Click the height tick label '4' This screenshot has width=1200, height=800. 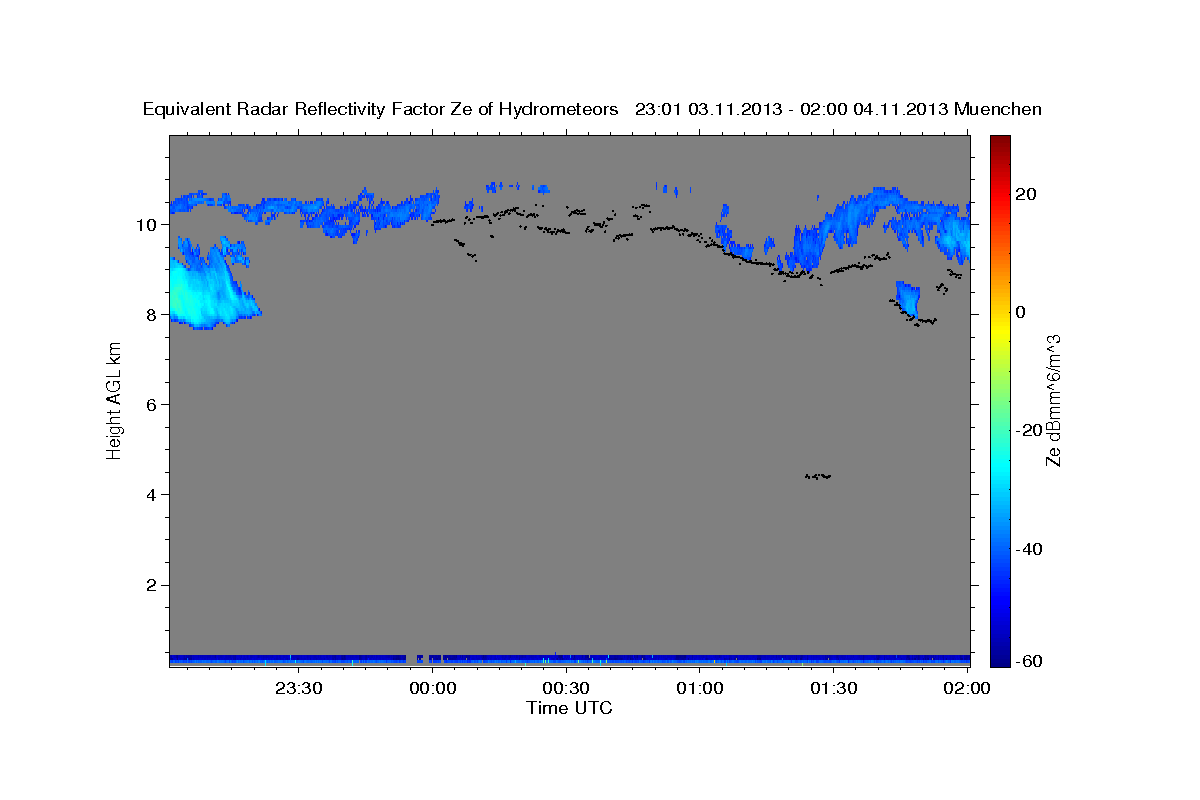150,495
